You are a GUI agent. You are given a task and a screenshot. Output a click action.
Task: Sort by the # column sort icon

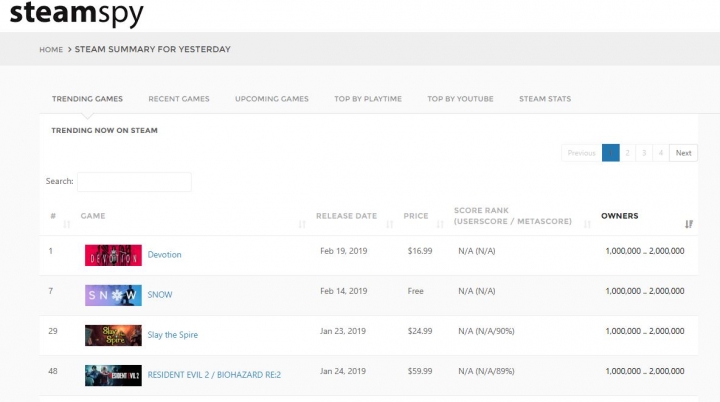click(x=67, y=224)
